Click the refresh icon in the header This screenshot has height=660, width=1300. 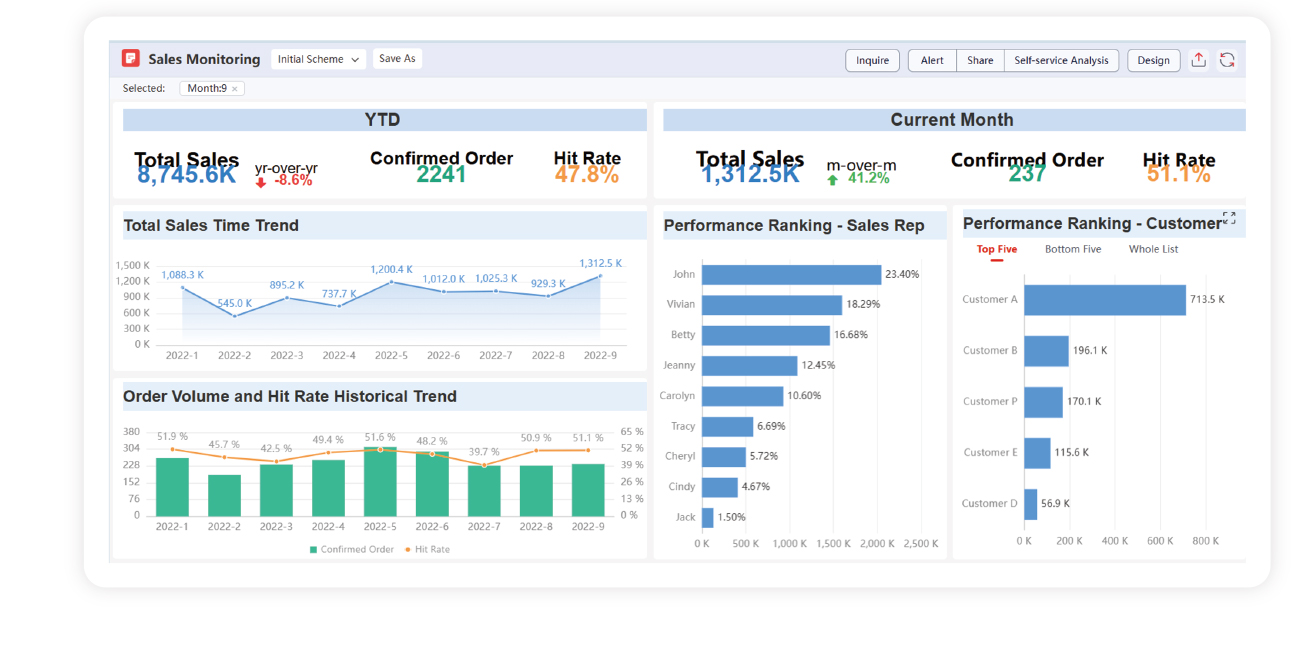[x=1227, y=60]
